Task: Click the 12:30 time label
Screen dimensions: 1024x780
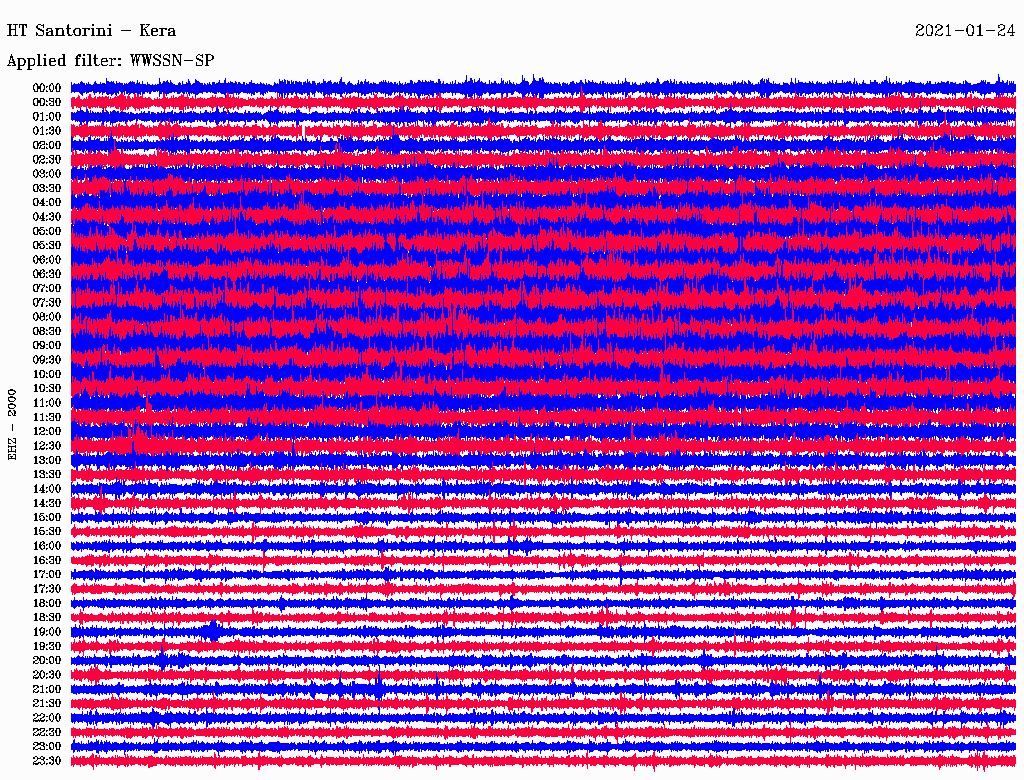Action: [47, 446]
